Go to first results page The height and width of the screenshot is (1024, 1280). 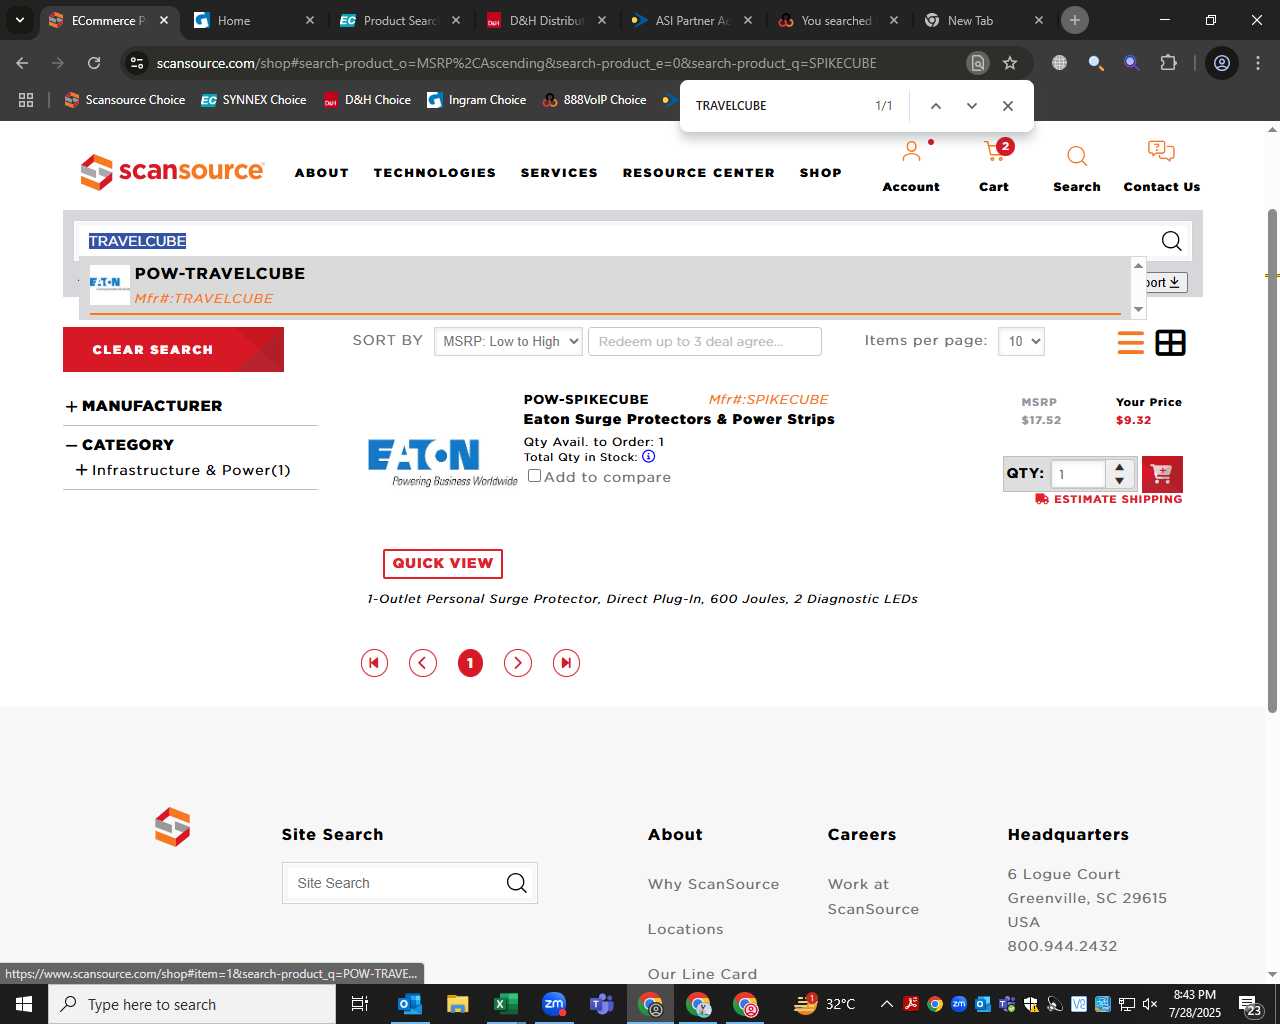(x=374, y=663)
